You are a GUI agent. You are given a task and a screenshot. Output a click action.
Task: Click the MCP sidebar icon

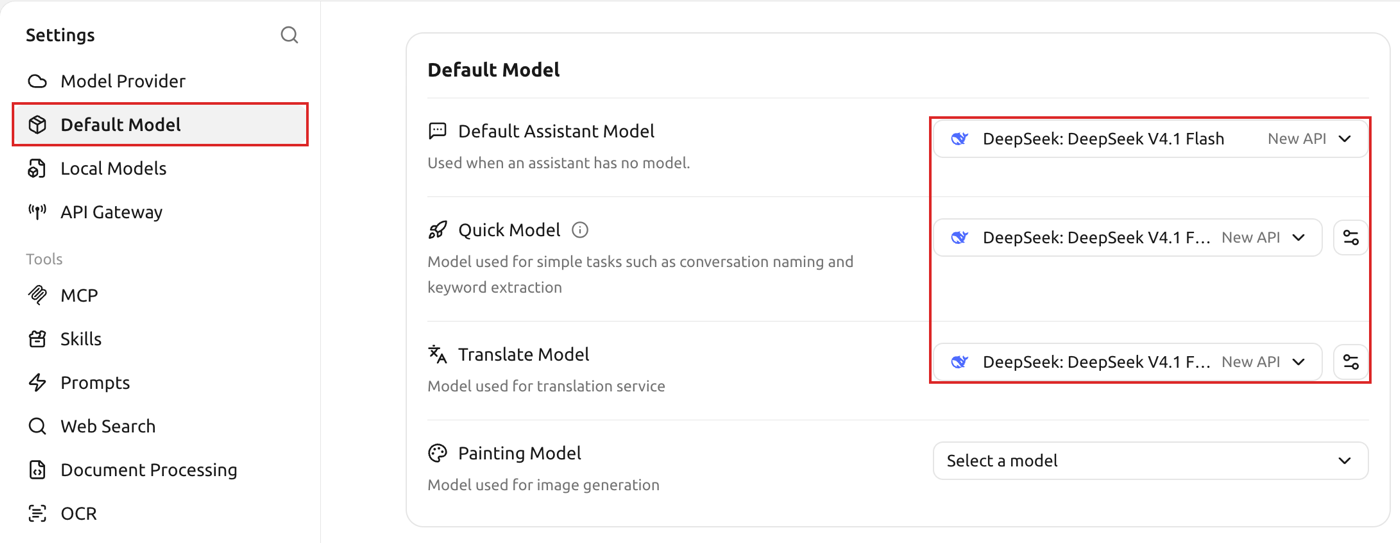pos(37,295)
